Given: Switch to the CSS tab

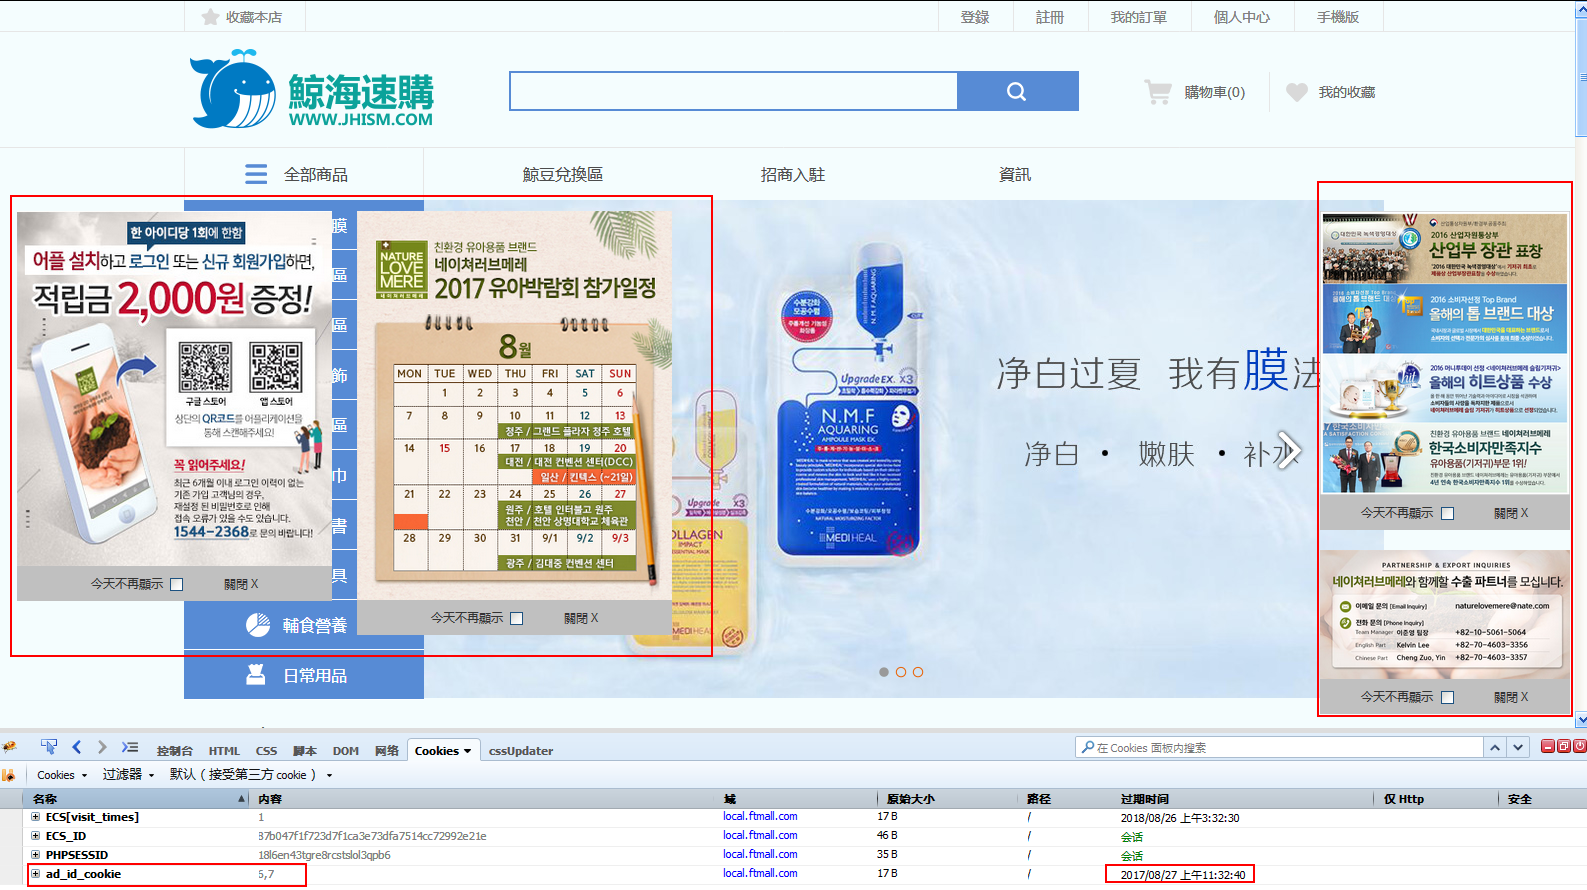Looking at the screenshot, I should (x=266, y=751).
